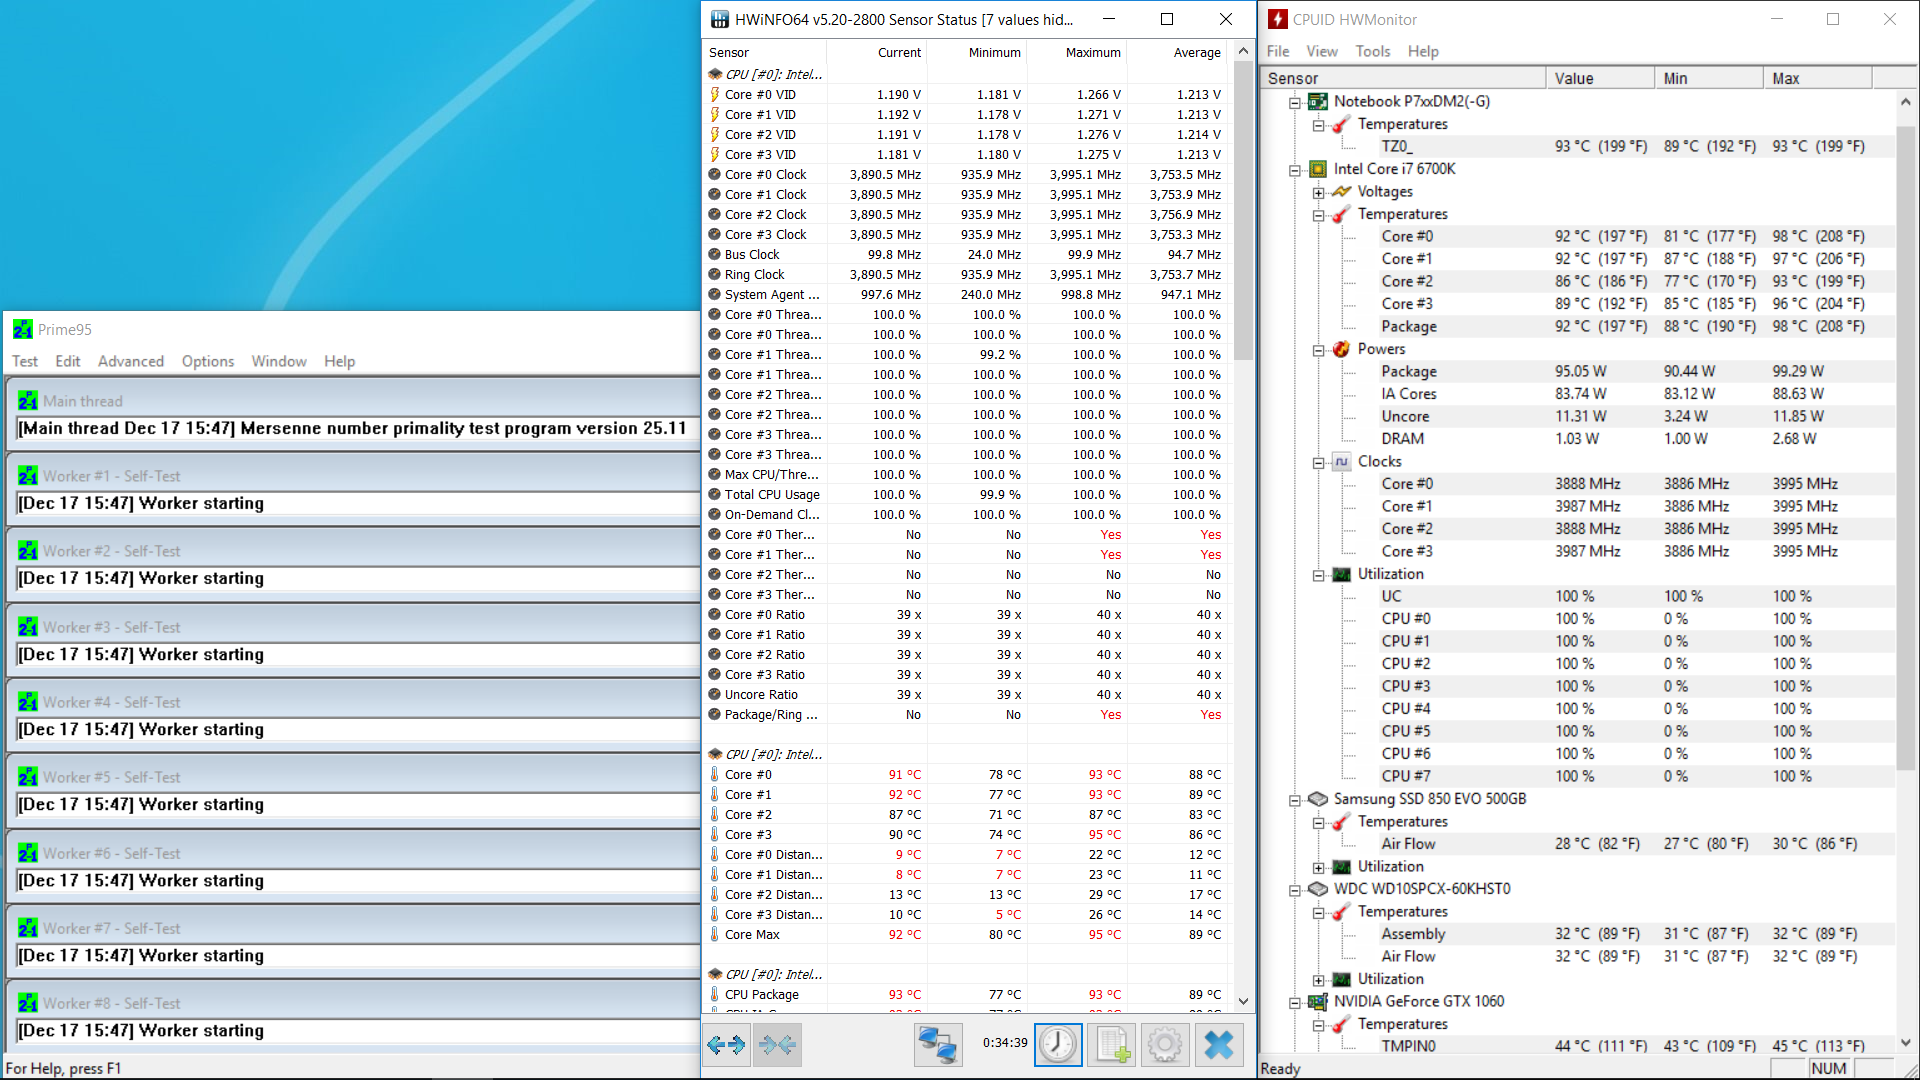Collapse the Intel Core i7 6700K node
Image resolution: width=1920 pixels, height=1080 pixels.
(x=1294, y=170)
